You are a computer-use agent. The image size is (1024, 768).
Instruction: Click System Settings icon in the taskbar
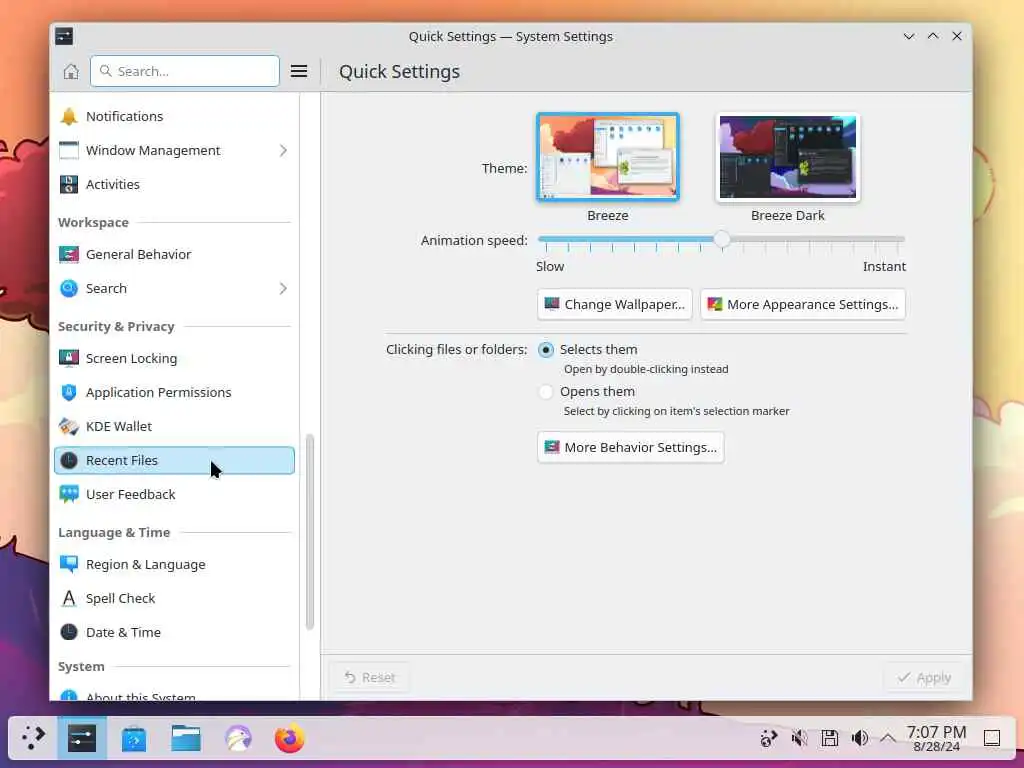click(82, 738)
